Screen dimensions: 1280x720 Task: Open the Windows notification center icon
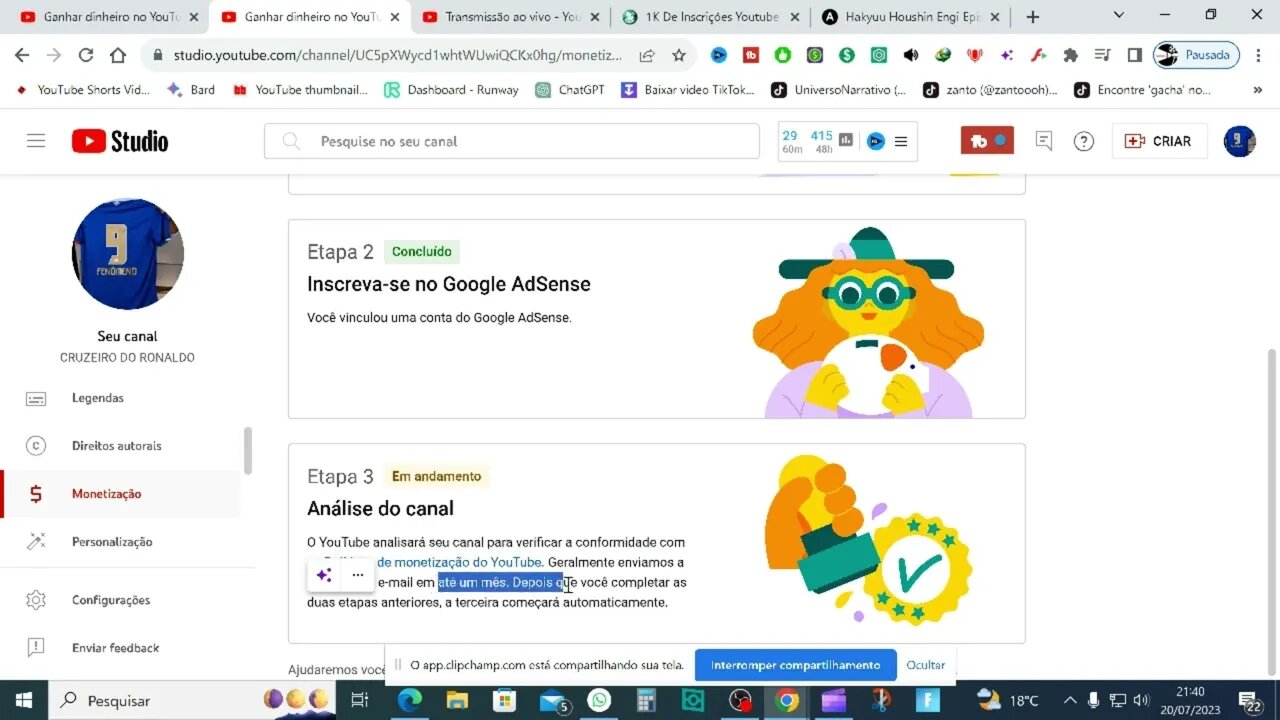click(1251, 700)
